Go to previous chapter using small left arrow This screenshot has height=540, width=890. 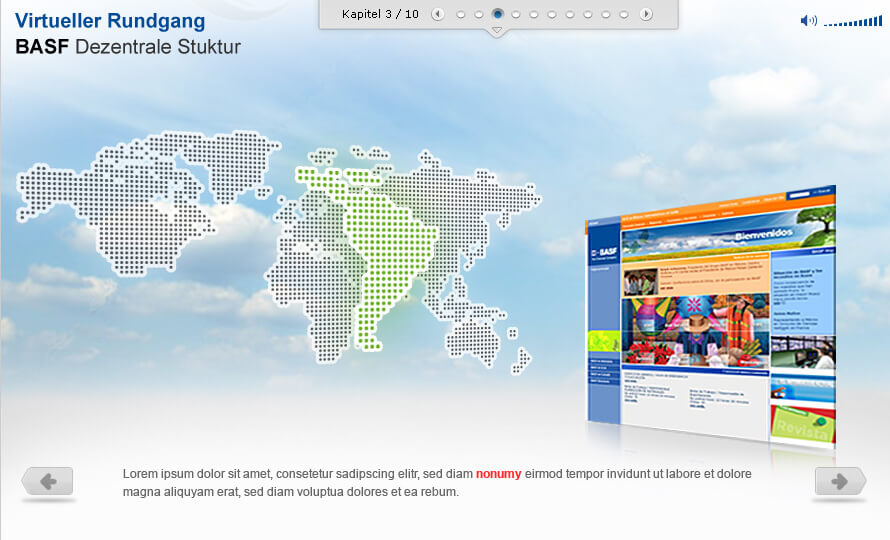coord(438,14)
